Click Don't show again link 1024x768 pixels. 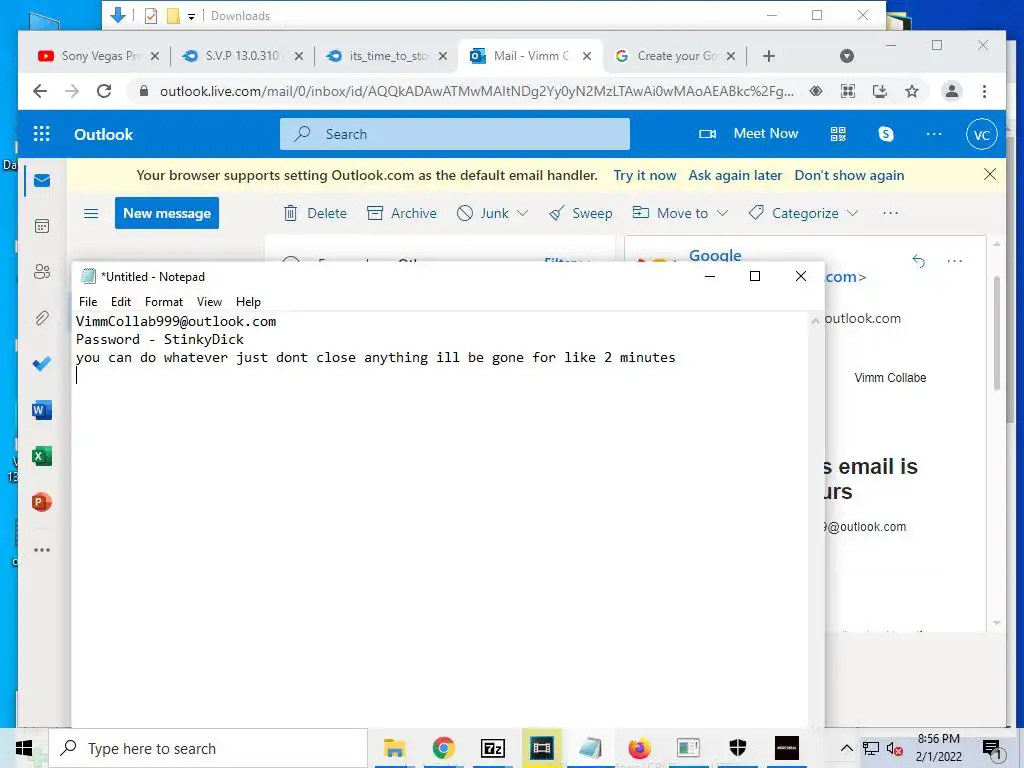pyautogui.click(x=849, y=175)
